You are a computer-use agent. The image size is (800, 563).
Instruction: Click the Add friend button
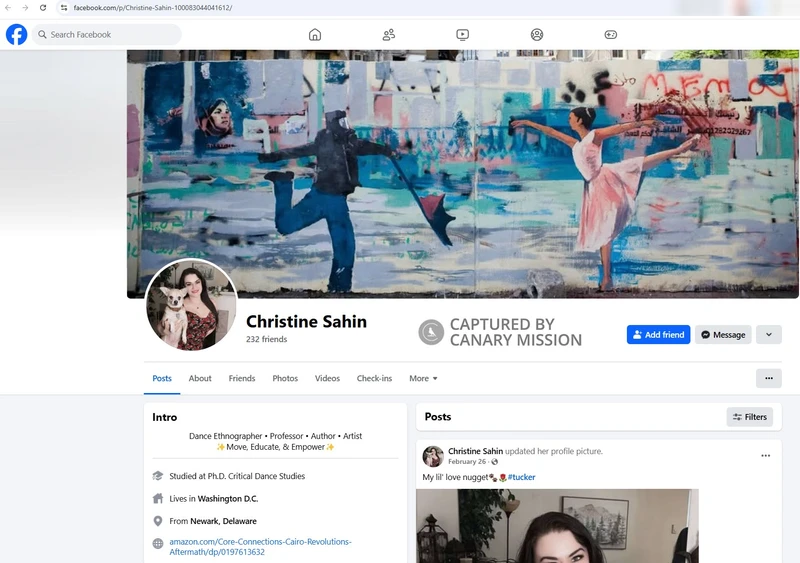658,335
